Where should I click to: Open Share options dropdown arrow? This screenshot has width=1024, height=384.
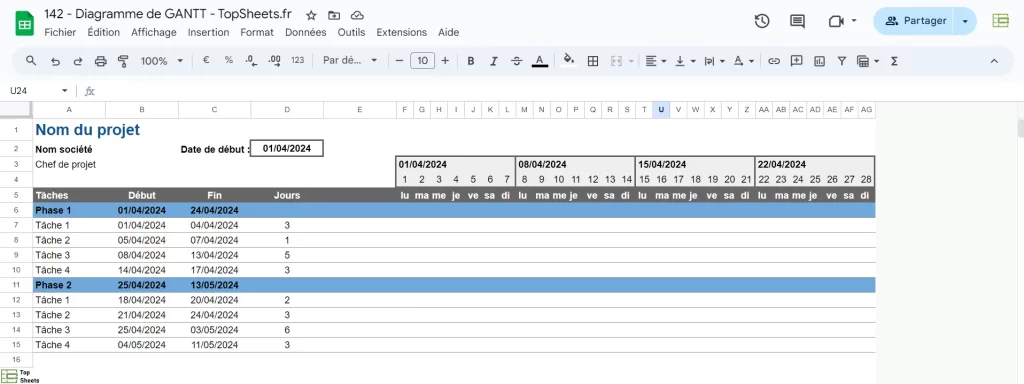[x=965, y=21]
